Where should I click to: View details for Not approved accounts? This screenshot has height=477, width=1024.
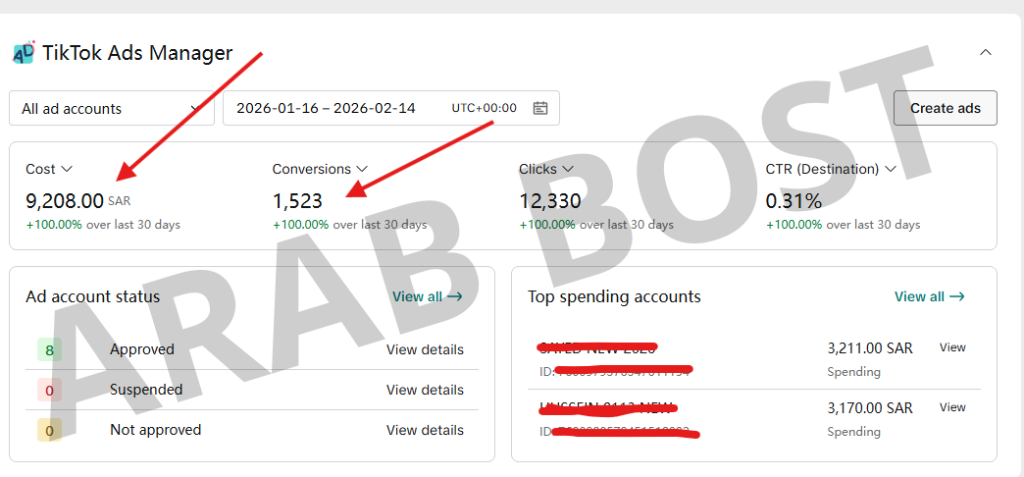(425, 430)
